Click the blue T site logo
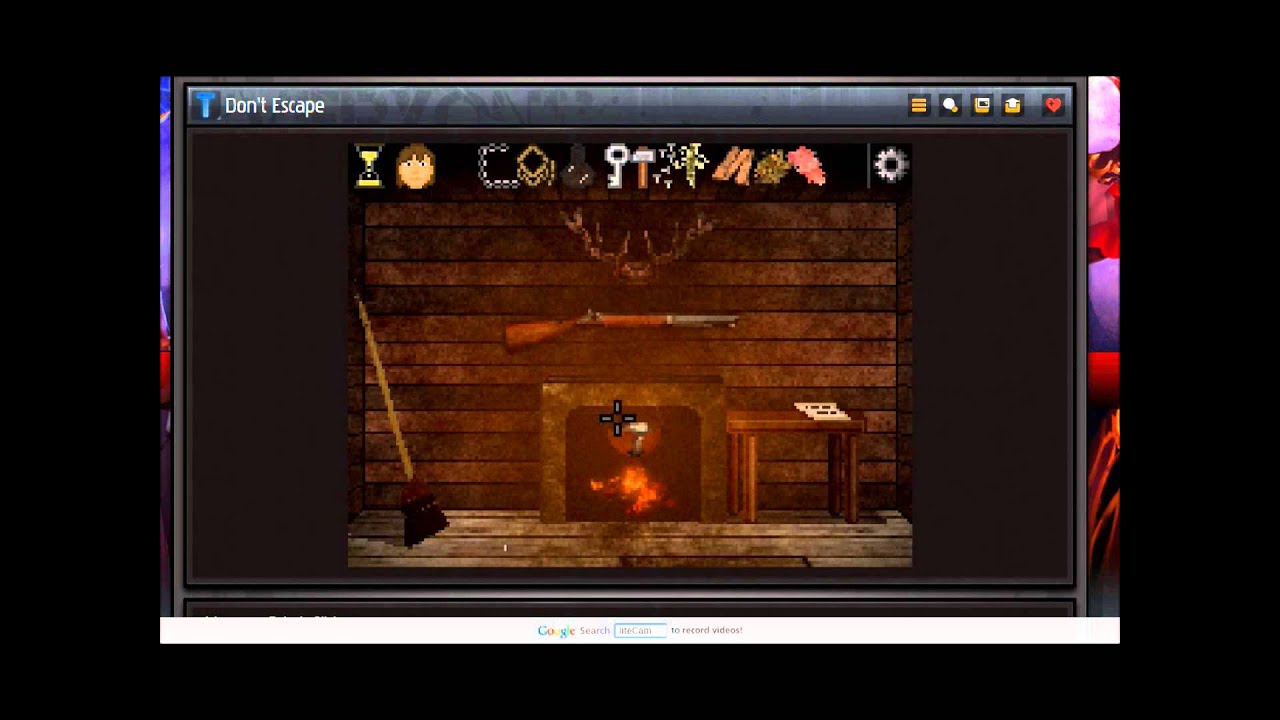 (x=205, y=105)
